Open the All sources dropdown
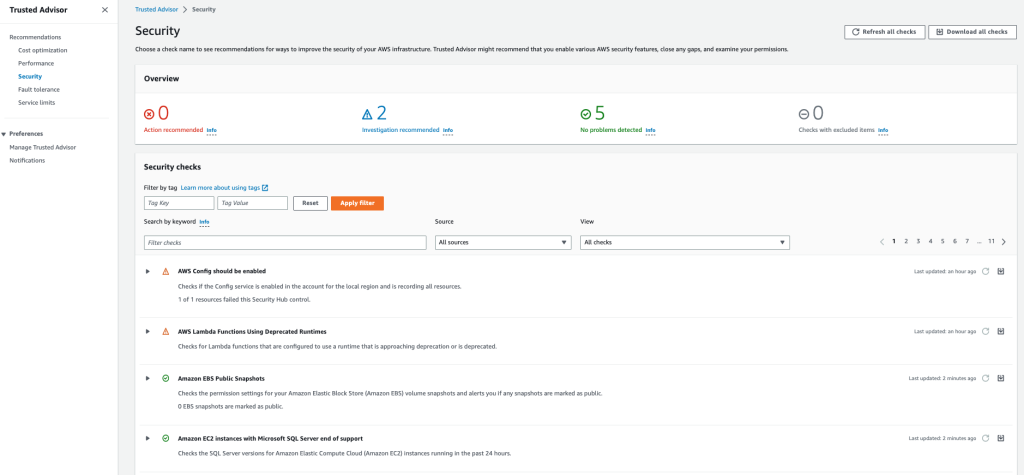 [503, 242]
